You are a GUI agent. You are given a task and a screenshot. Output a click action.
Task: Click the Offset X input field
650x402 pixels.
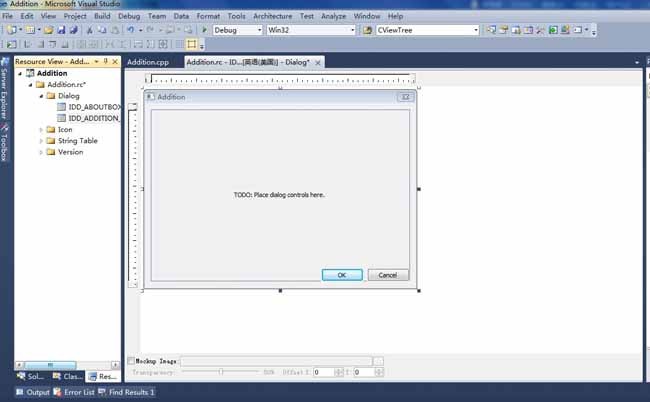point(324,372)
